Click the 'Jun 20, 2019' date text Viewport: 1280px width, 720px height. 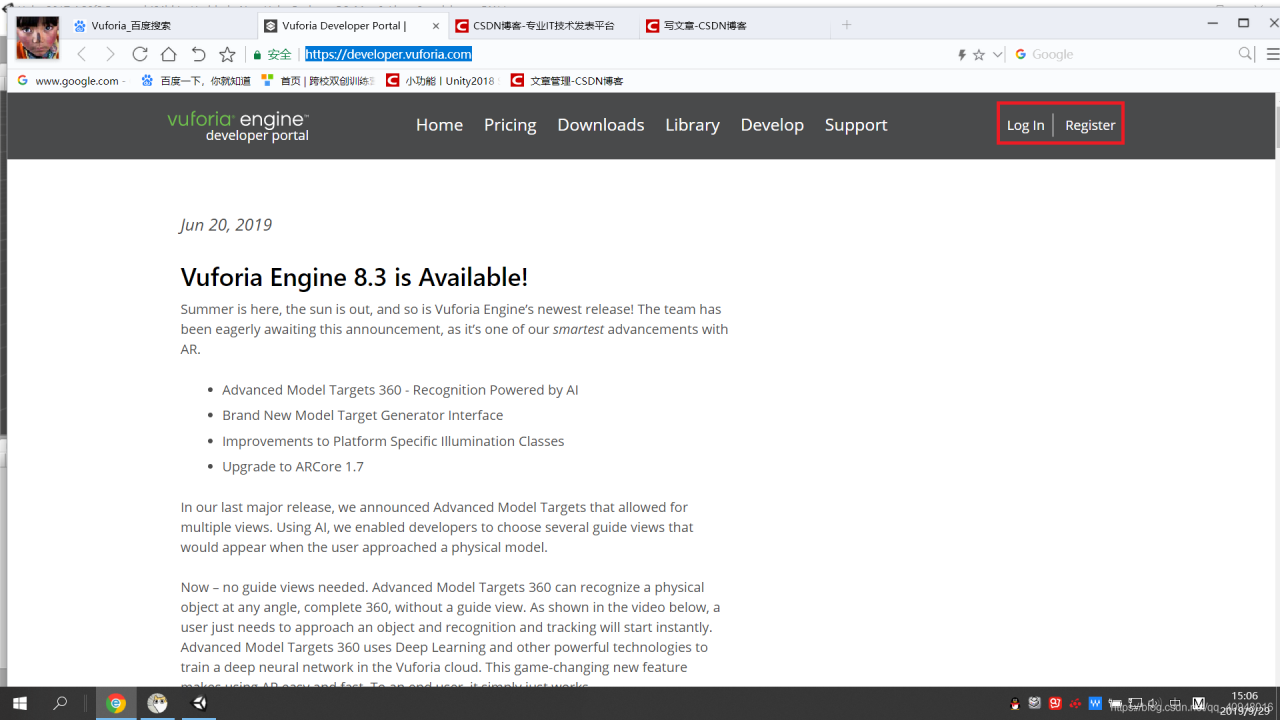(x=226, y=225)
